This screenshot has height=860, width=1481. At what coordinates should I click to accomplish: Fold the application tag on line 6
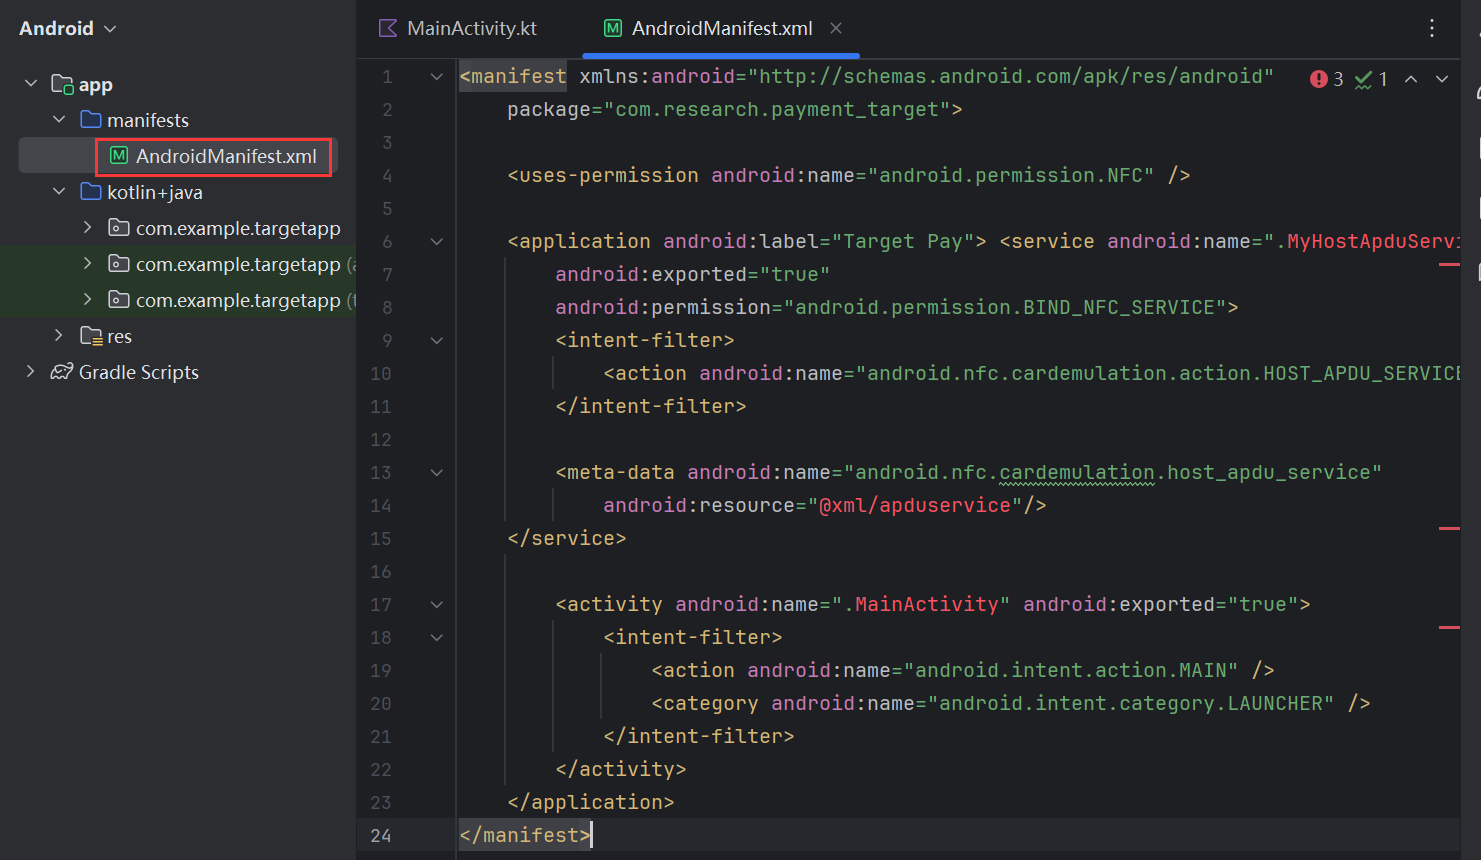pos(437,242)
